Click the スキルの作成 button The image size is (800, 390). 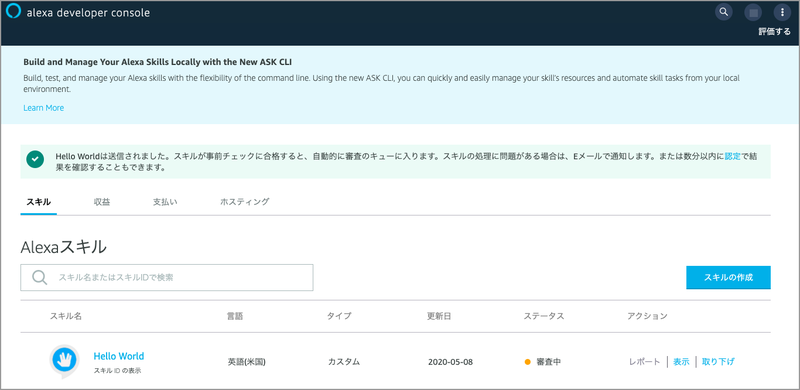[728, 277]
